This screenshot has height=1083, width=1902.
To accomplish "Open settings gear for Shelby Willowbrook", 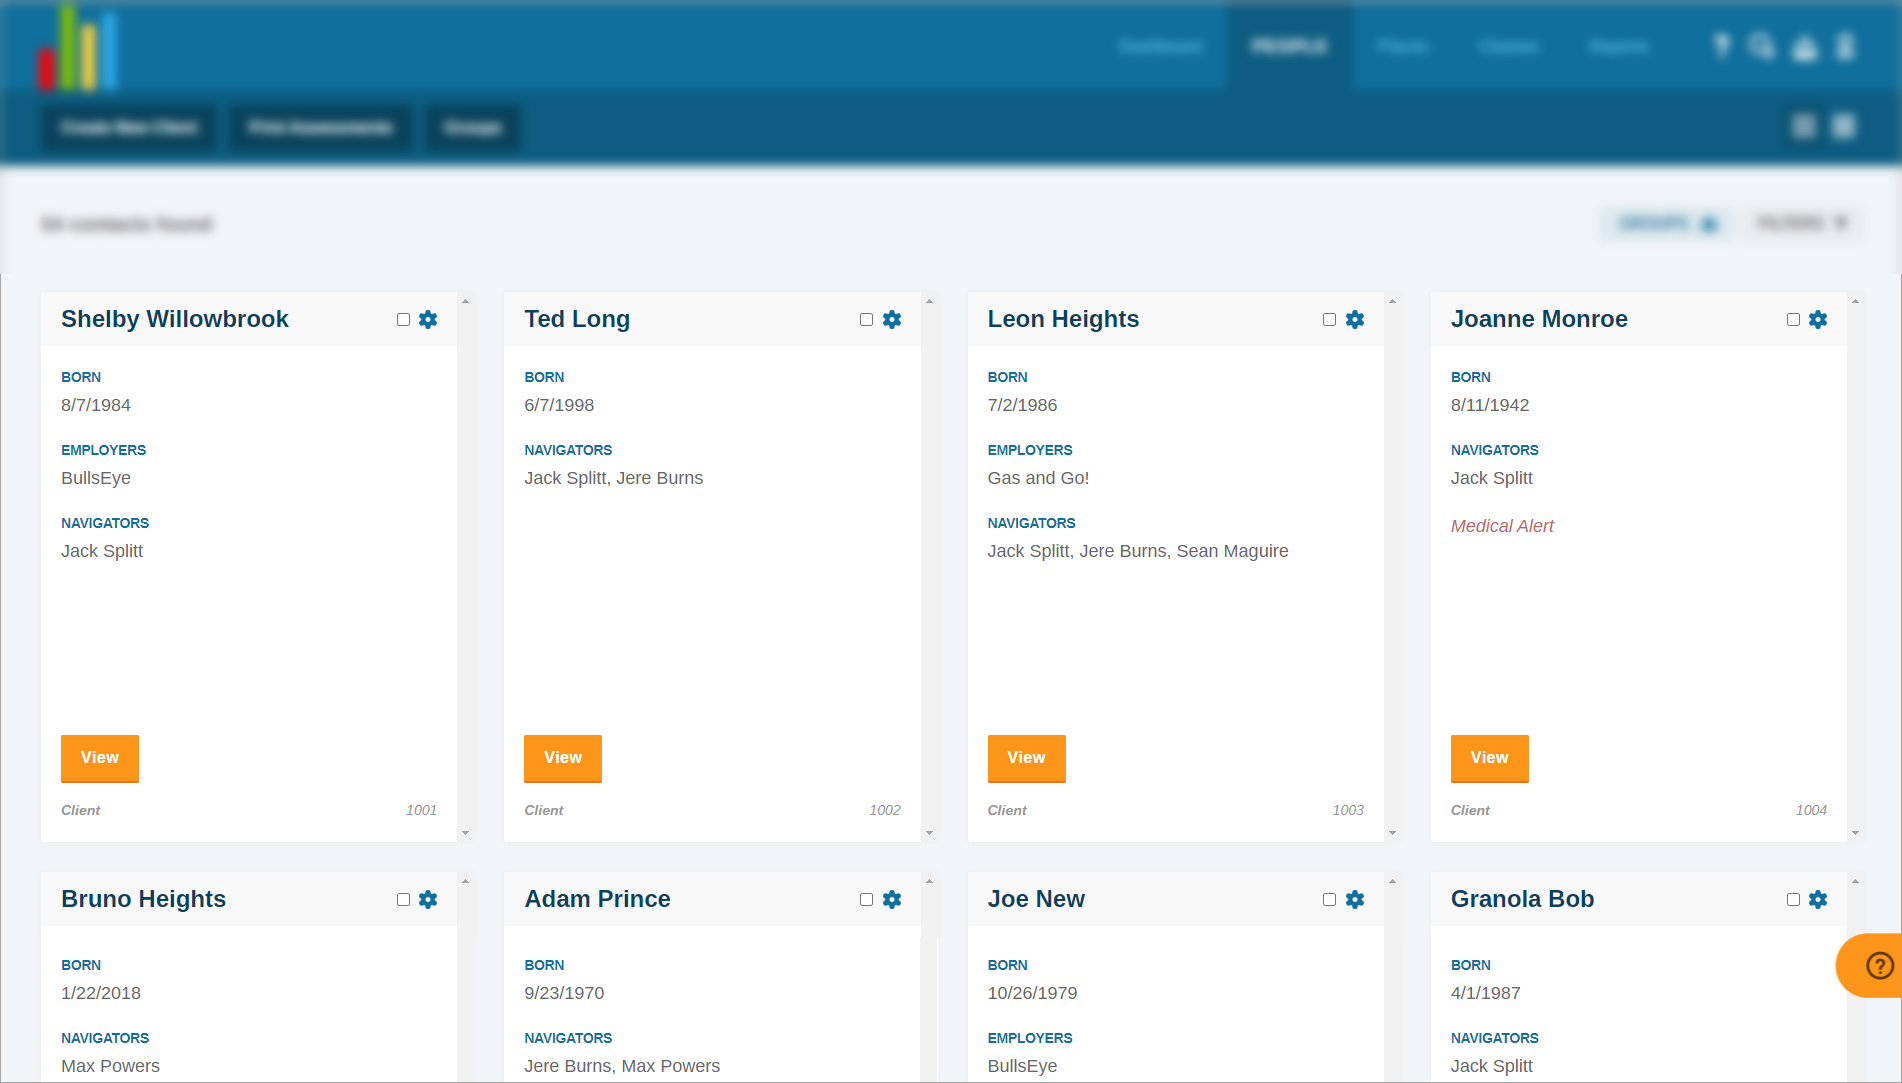I will point(428,320).
